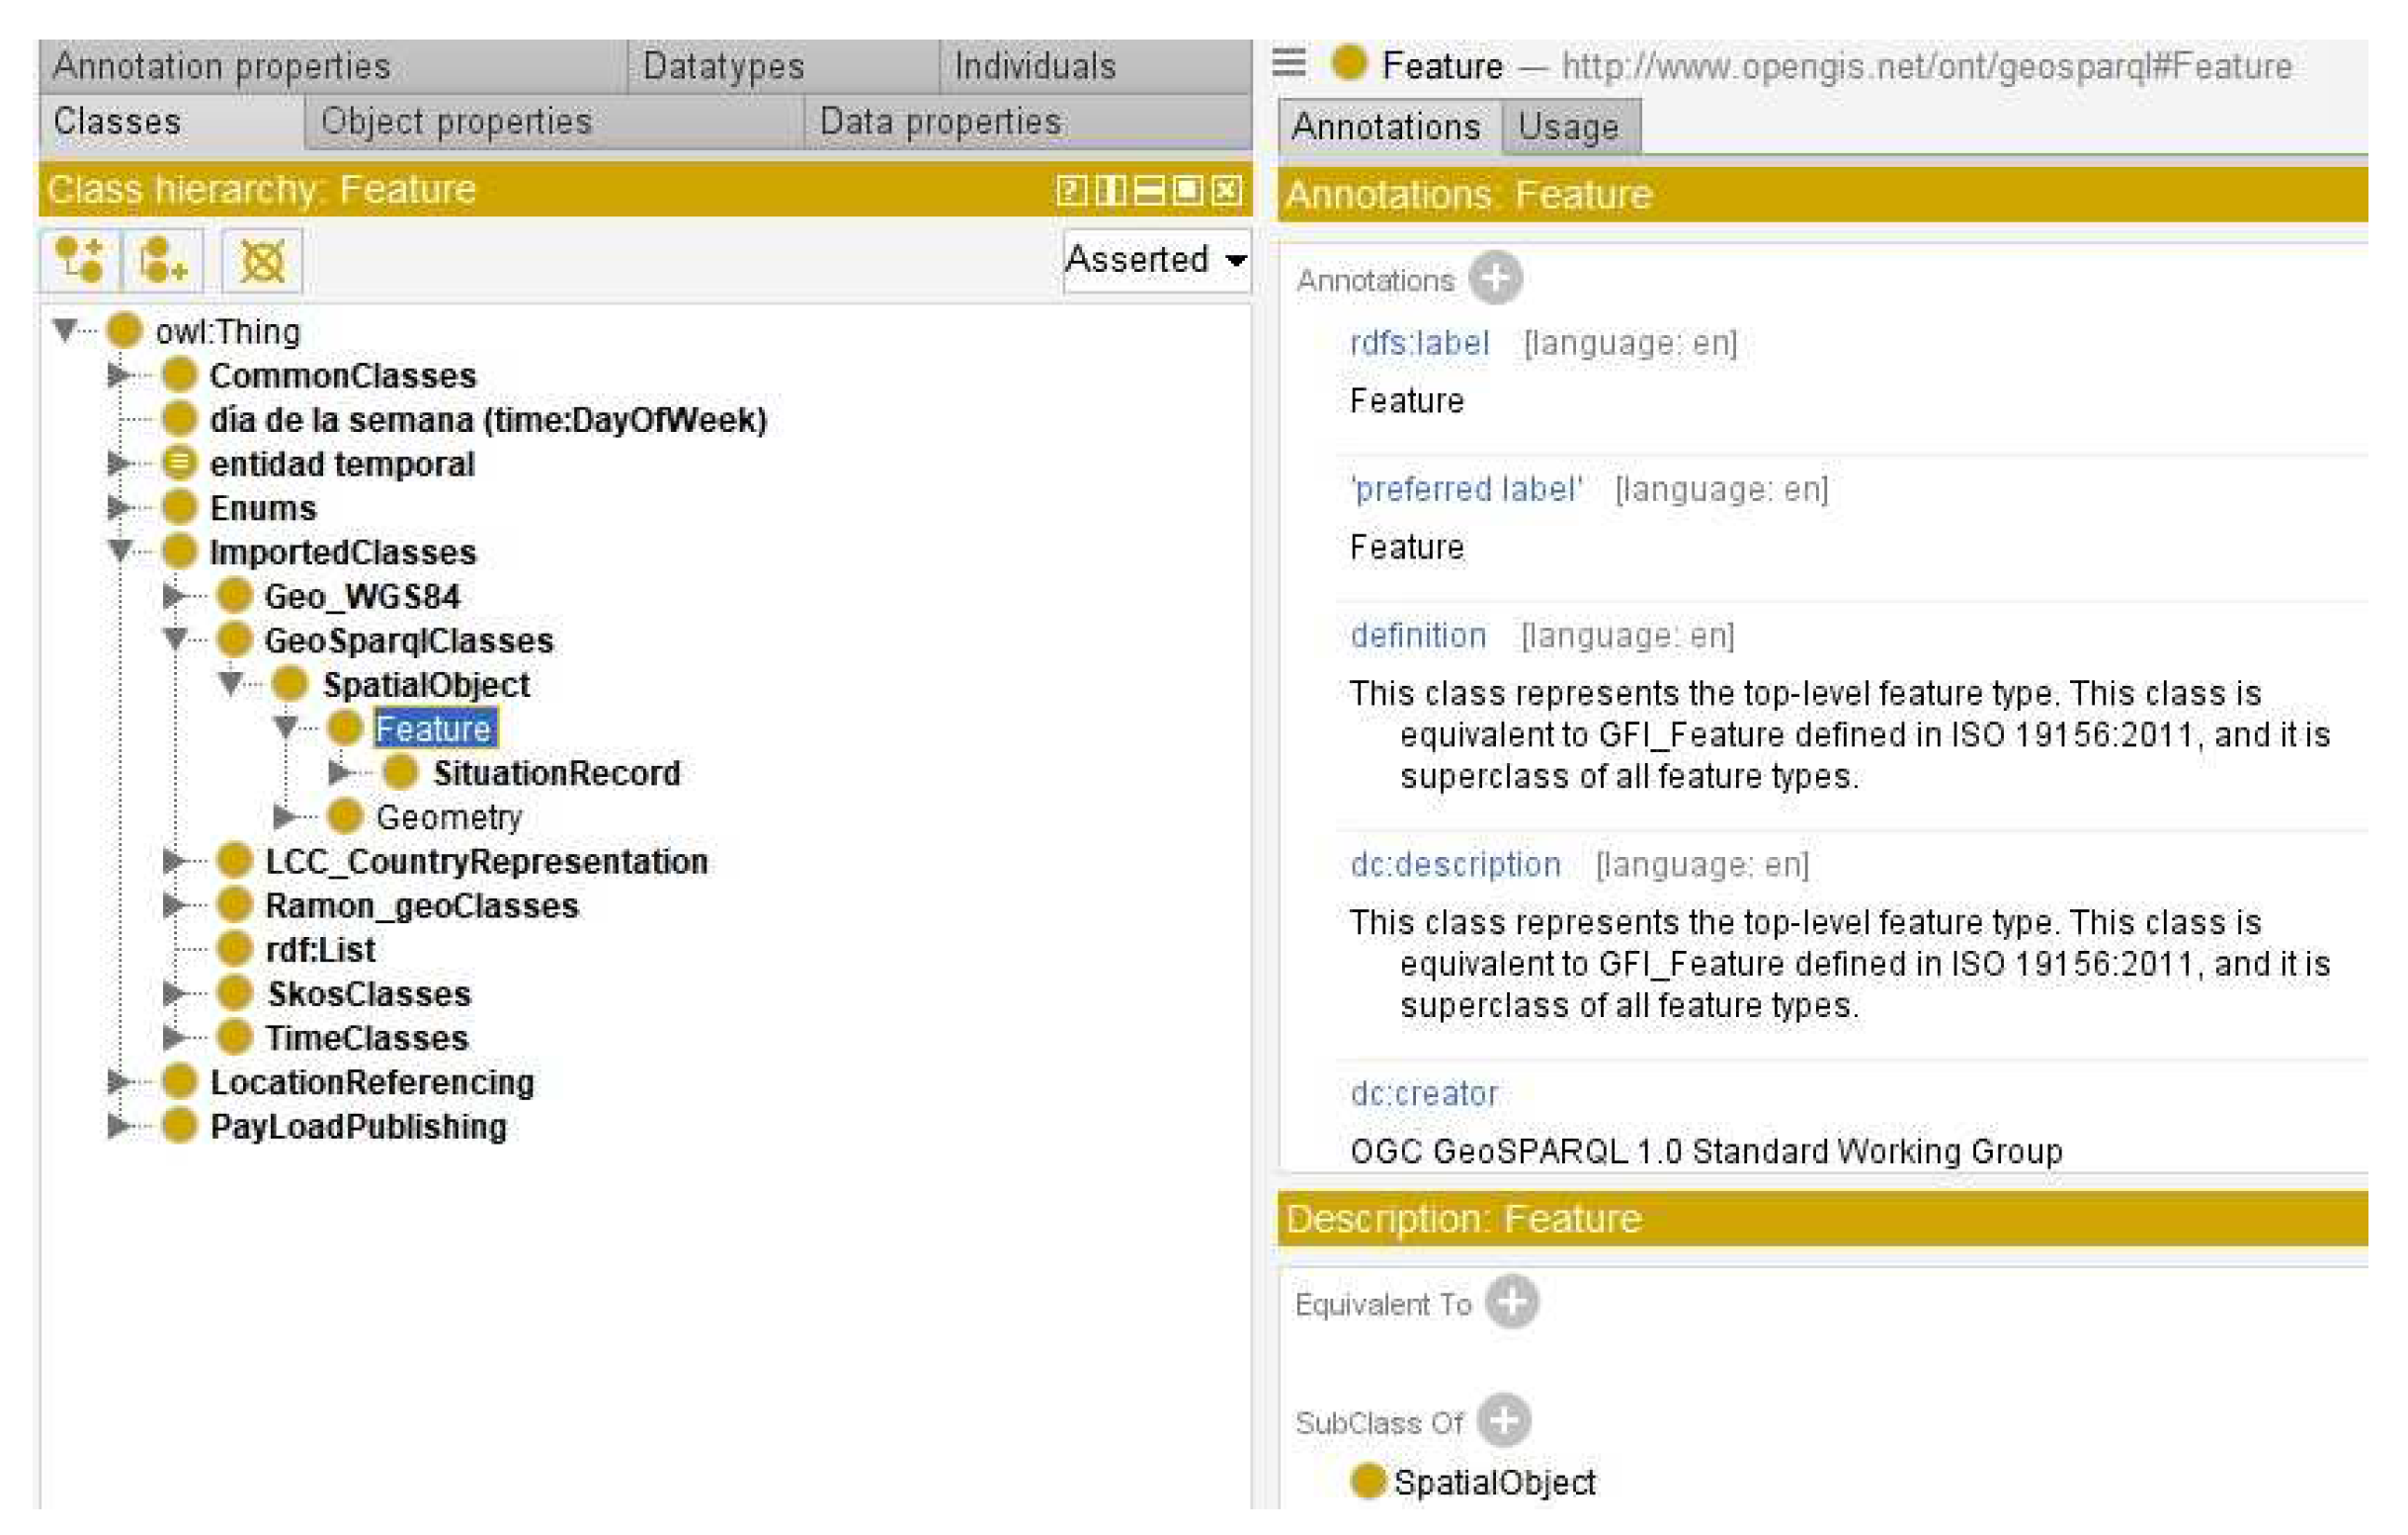Switch to the Object properties tab
The image size is (2408, 1535).
point(456,122)
